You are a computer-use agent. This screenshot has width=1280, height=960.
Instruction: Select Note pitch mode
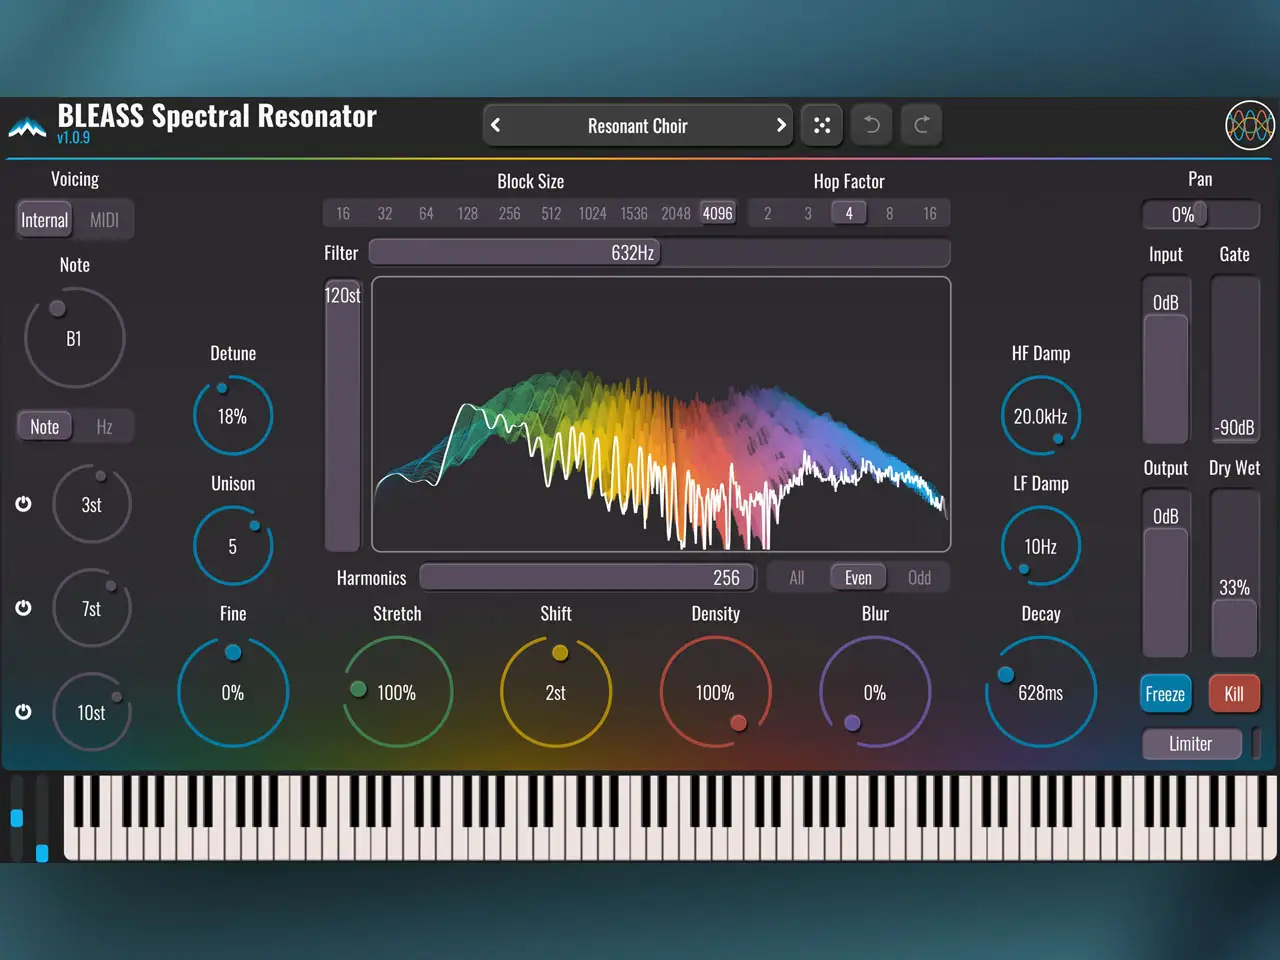coord(45,426)
